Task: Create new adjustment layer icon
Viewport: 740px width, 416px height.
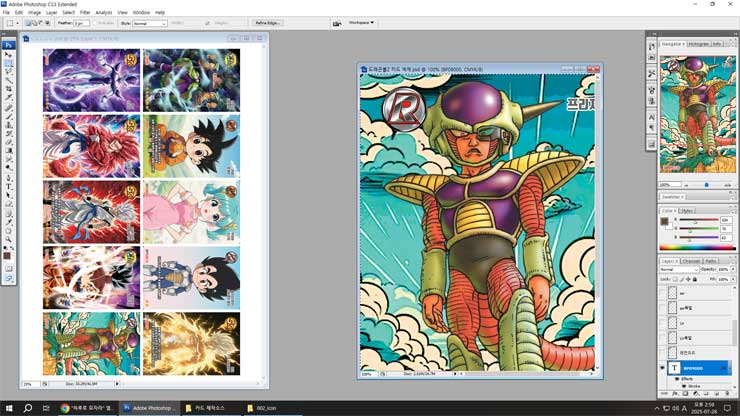Action: click(x=696, y=394)
